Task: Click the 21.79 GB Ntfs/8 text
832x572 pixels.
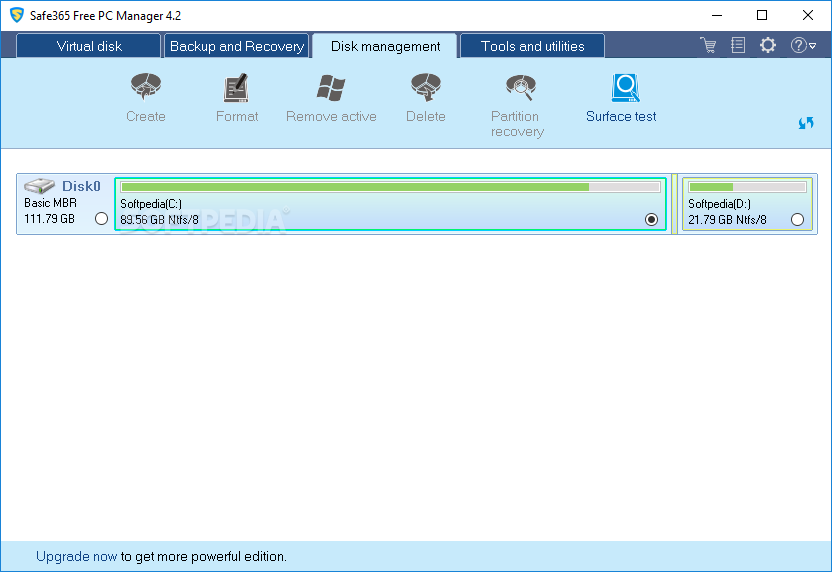Action: (727, 220)
